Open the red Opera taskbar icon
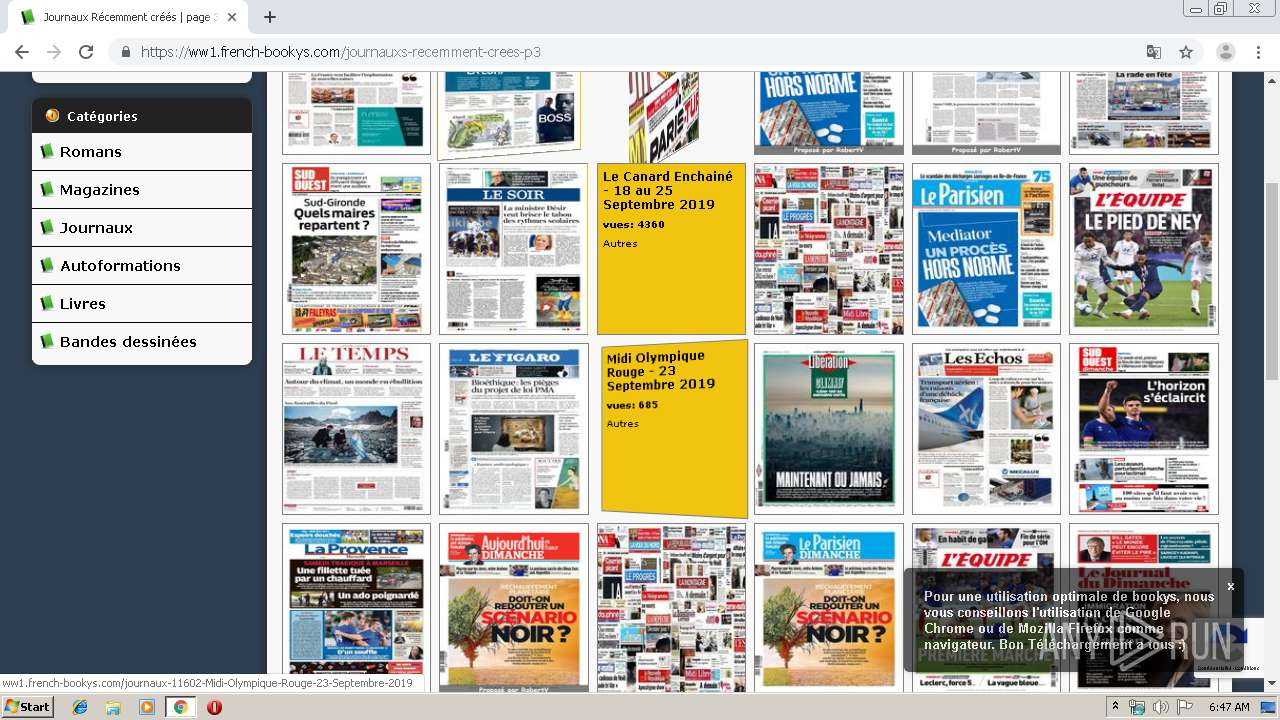Image resolution: width=1280 pixels, height=720 pixels. [214, 707]
